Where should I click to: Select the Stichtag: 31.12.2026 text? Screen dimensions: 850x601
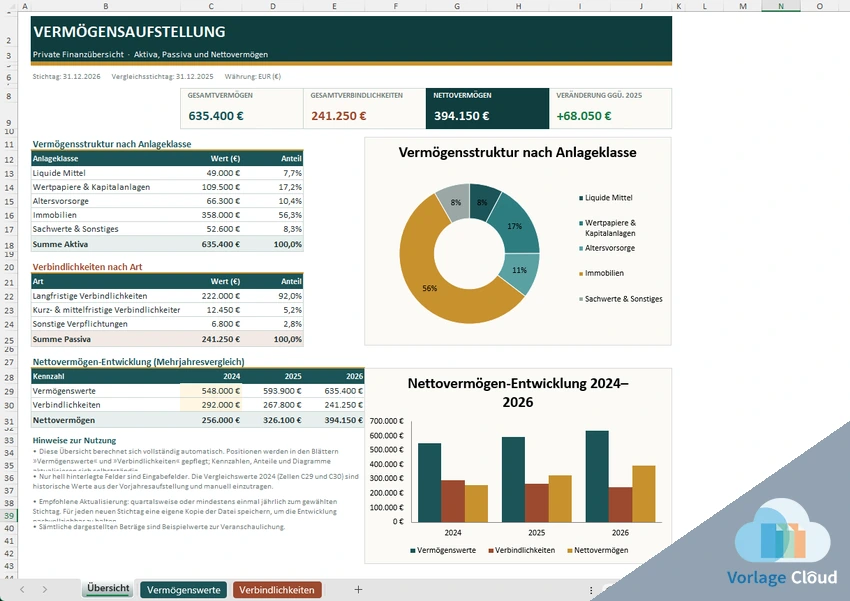(66, 76)
